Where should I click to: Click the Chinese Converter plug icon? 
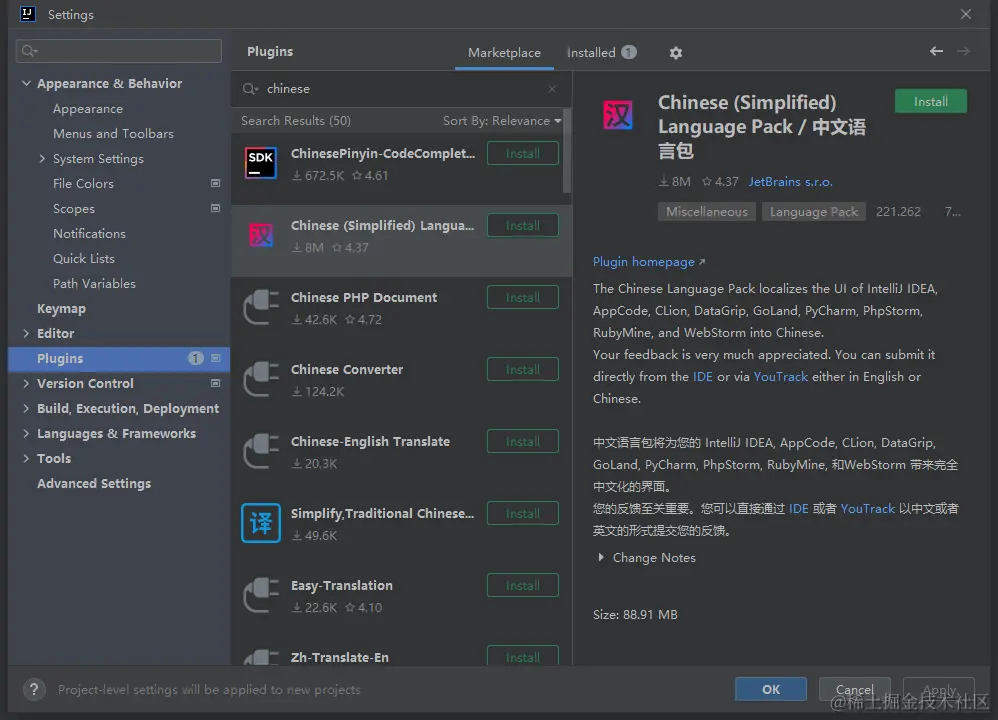[261, 379]
